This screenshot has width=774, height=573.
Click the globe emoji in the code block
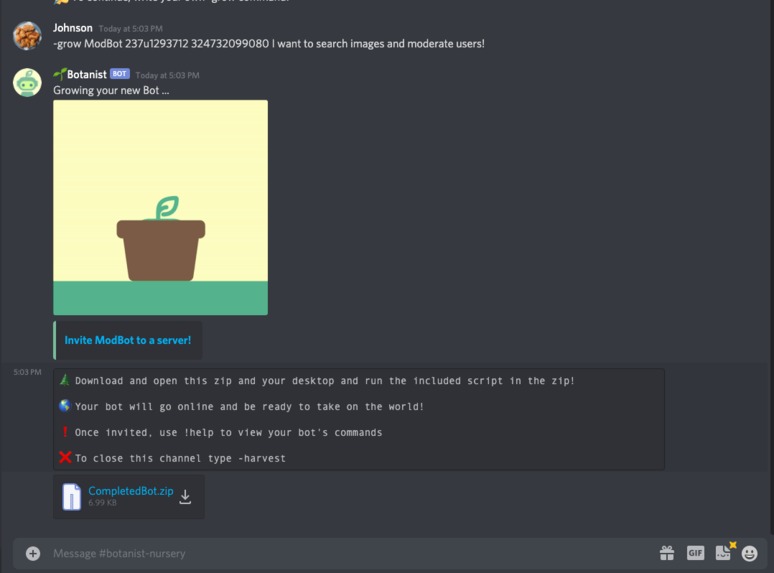(x=65, y=406)
